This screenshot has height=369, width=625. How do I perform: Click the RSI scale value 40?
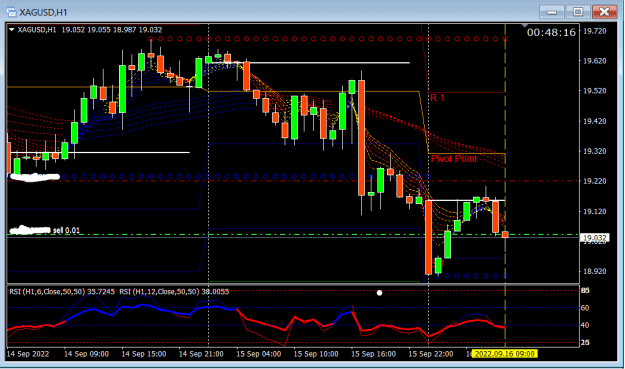[x=585, y=325]
